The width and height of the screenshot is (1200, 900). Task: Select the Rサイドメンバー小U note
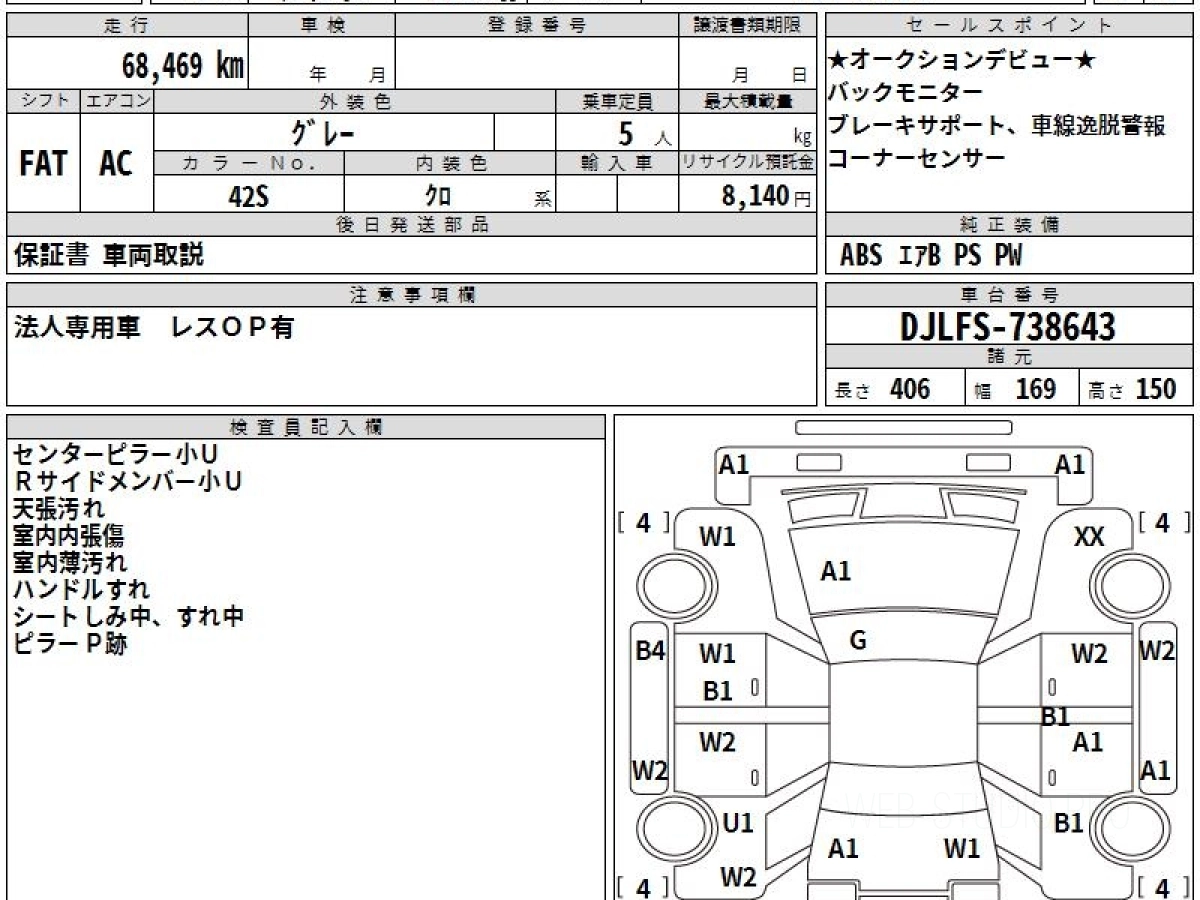[128, 482]
